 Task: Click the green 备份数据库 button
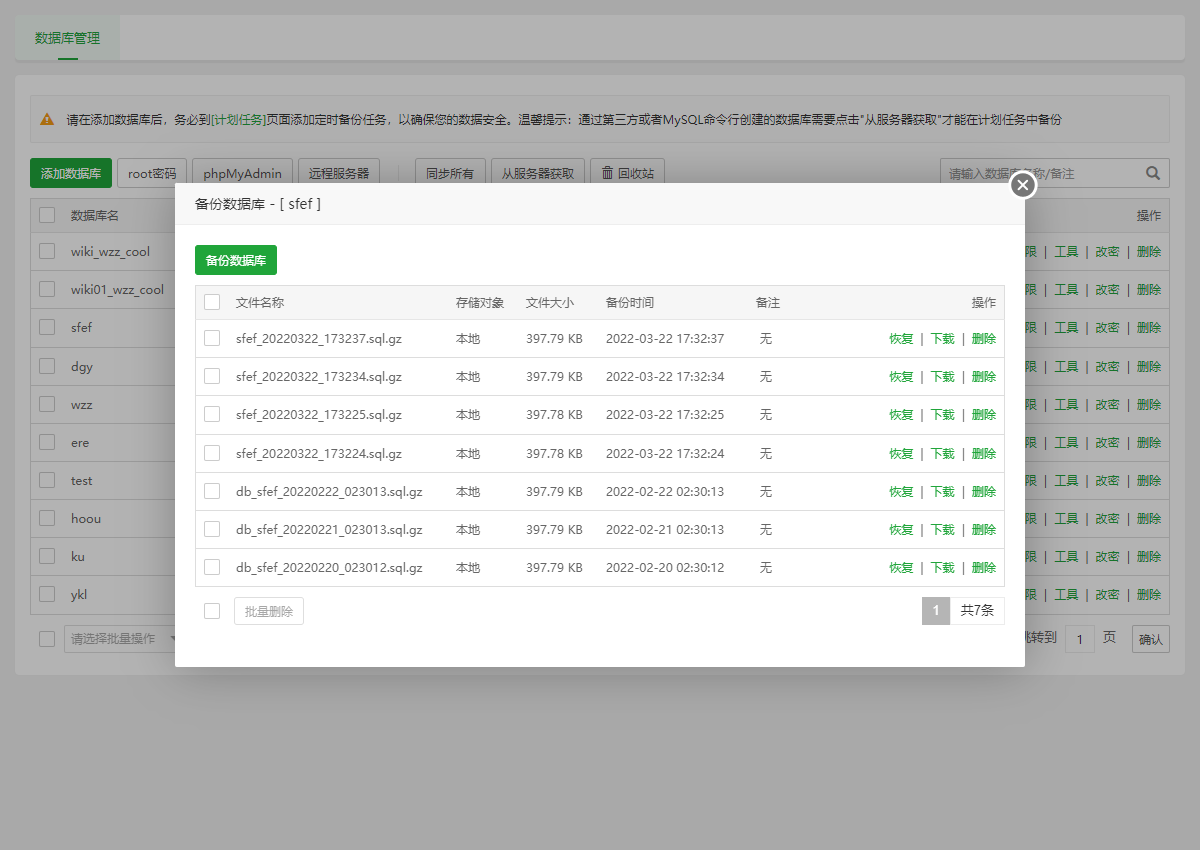click(x=235, y=260)
